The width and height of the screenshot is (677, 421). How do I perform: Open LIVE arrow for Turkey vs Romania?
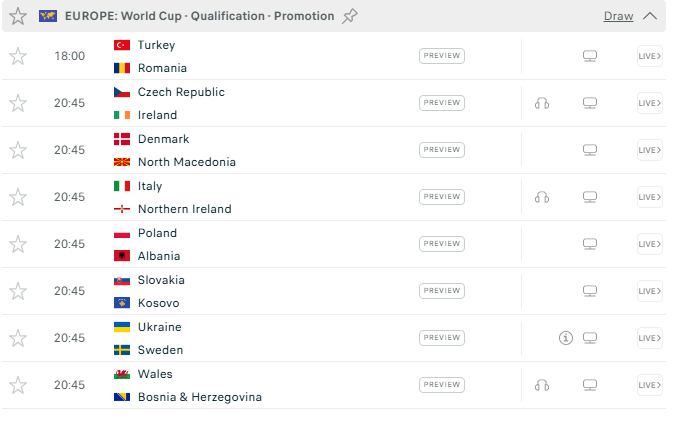pyautogui.click(x=649, y=56)
